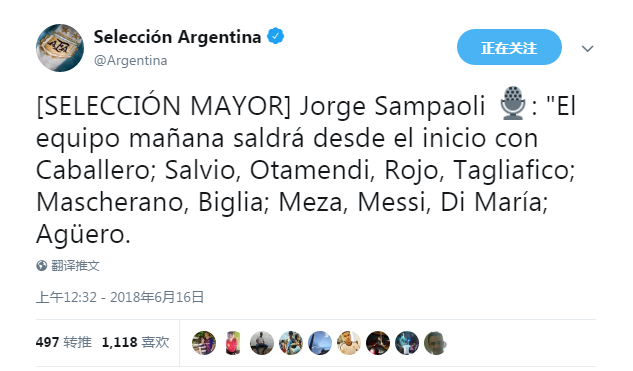Expand the tweet options chevron
This screenshot has width=633, height=371.
(x=587, y=49)
